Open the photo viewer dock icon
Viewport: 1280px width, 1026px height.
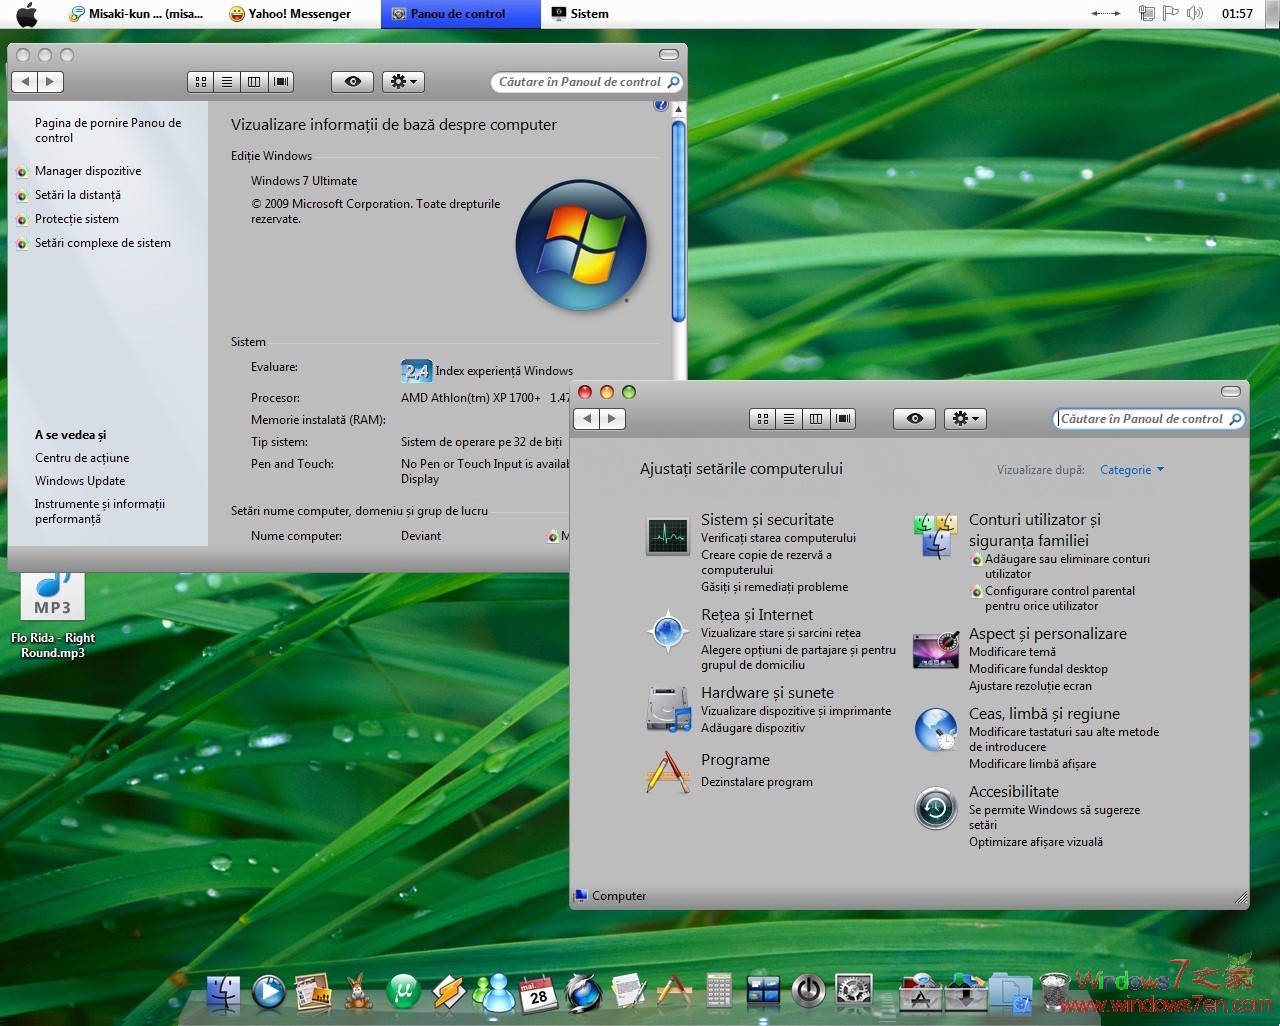point(313,992)
